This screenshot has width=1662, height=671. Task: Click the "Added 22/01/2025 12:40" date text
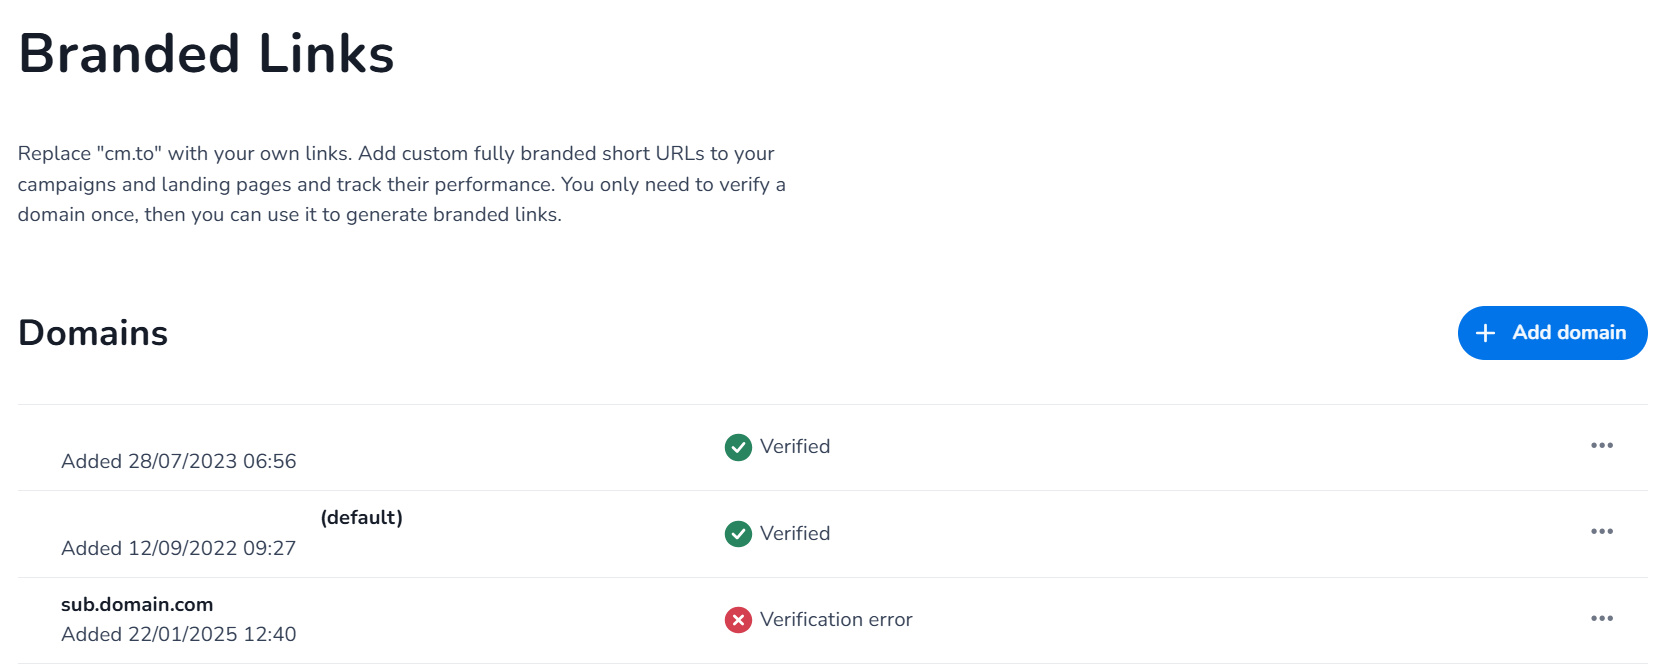[179, 635]
